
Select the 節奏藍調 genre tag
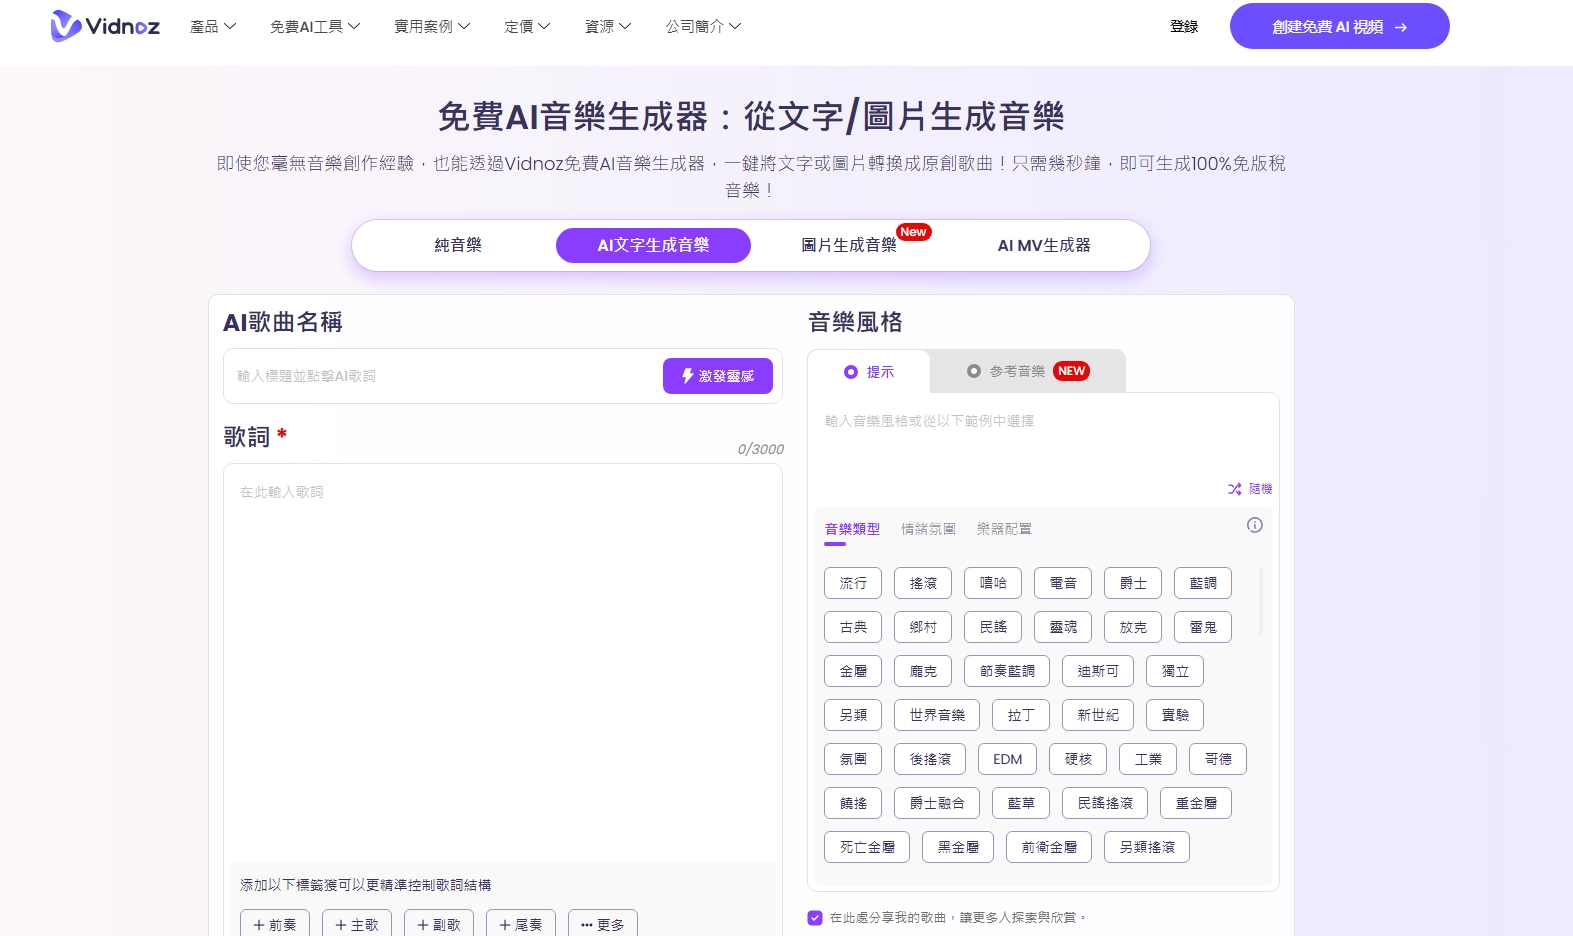pyautogui.click(x=1007, y=671)
